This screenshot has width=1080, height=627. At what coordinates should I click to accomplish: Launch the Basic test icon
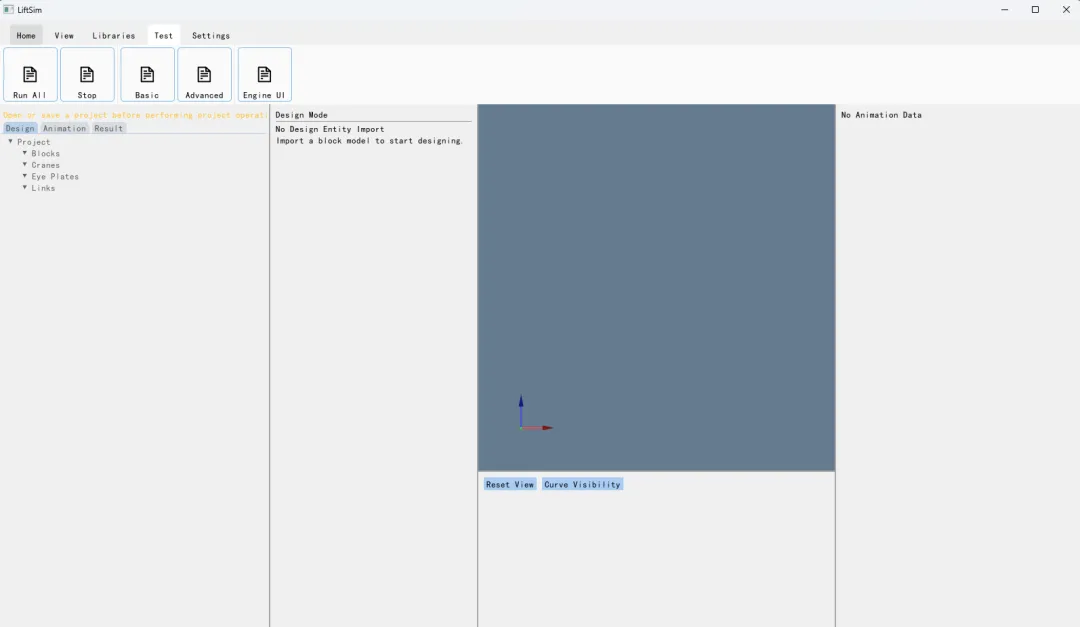pos(147,74)
